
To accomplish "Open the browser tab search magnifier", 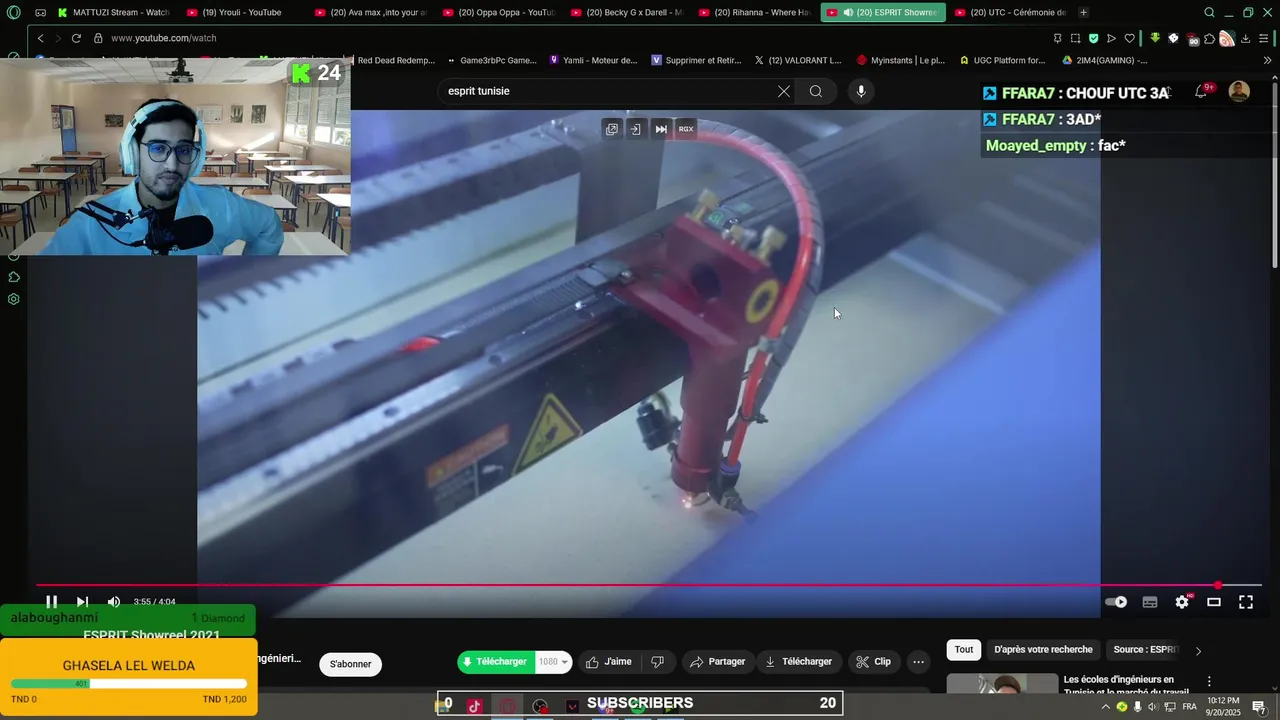I will pyautogui.click(x=1209, y=13).
